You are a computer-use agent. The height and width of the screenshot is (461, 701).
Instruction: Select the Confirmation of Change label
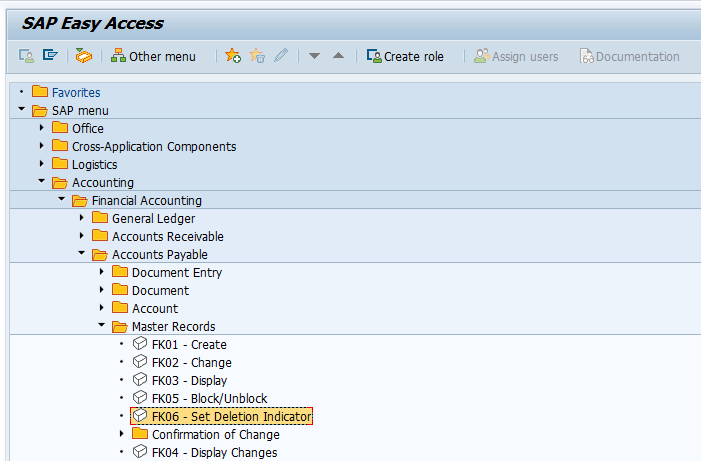click(216, 435)
